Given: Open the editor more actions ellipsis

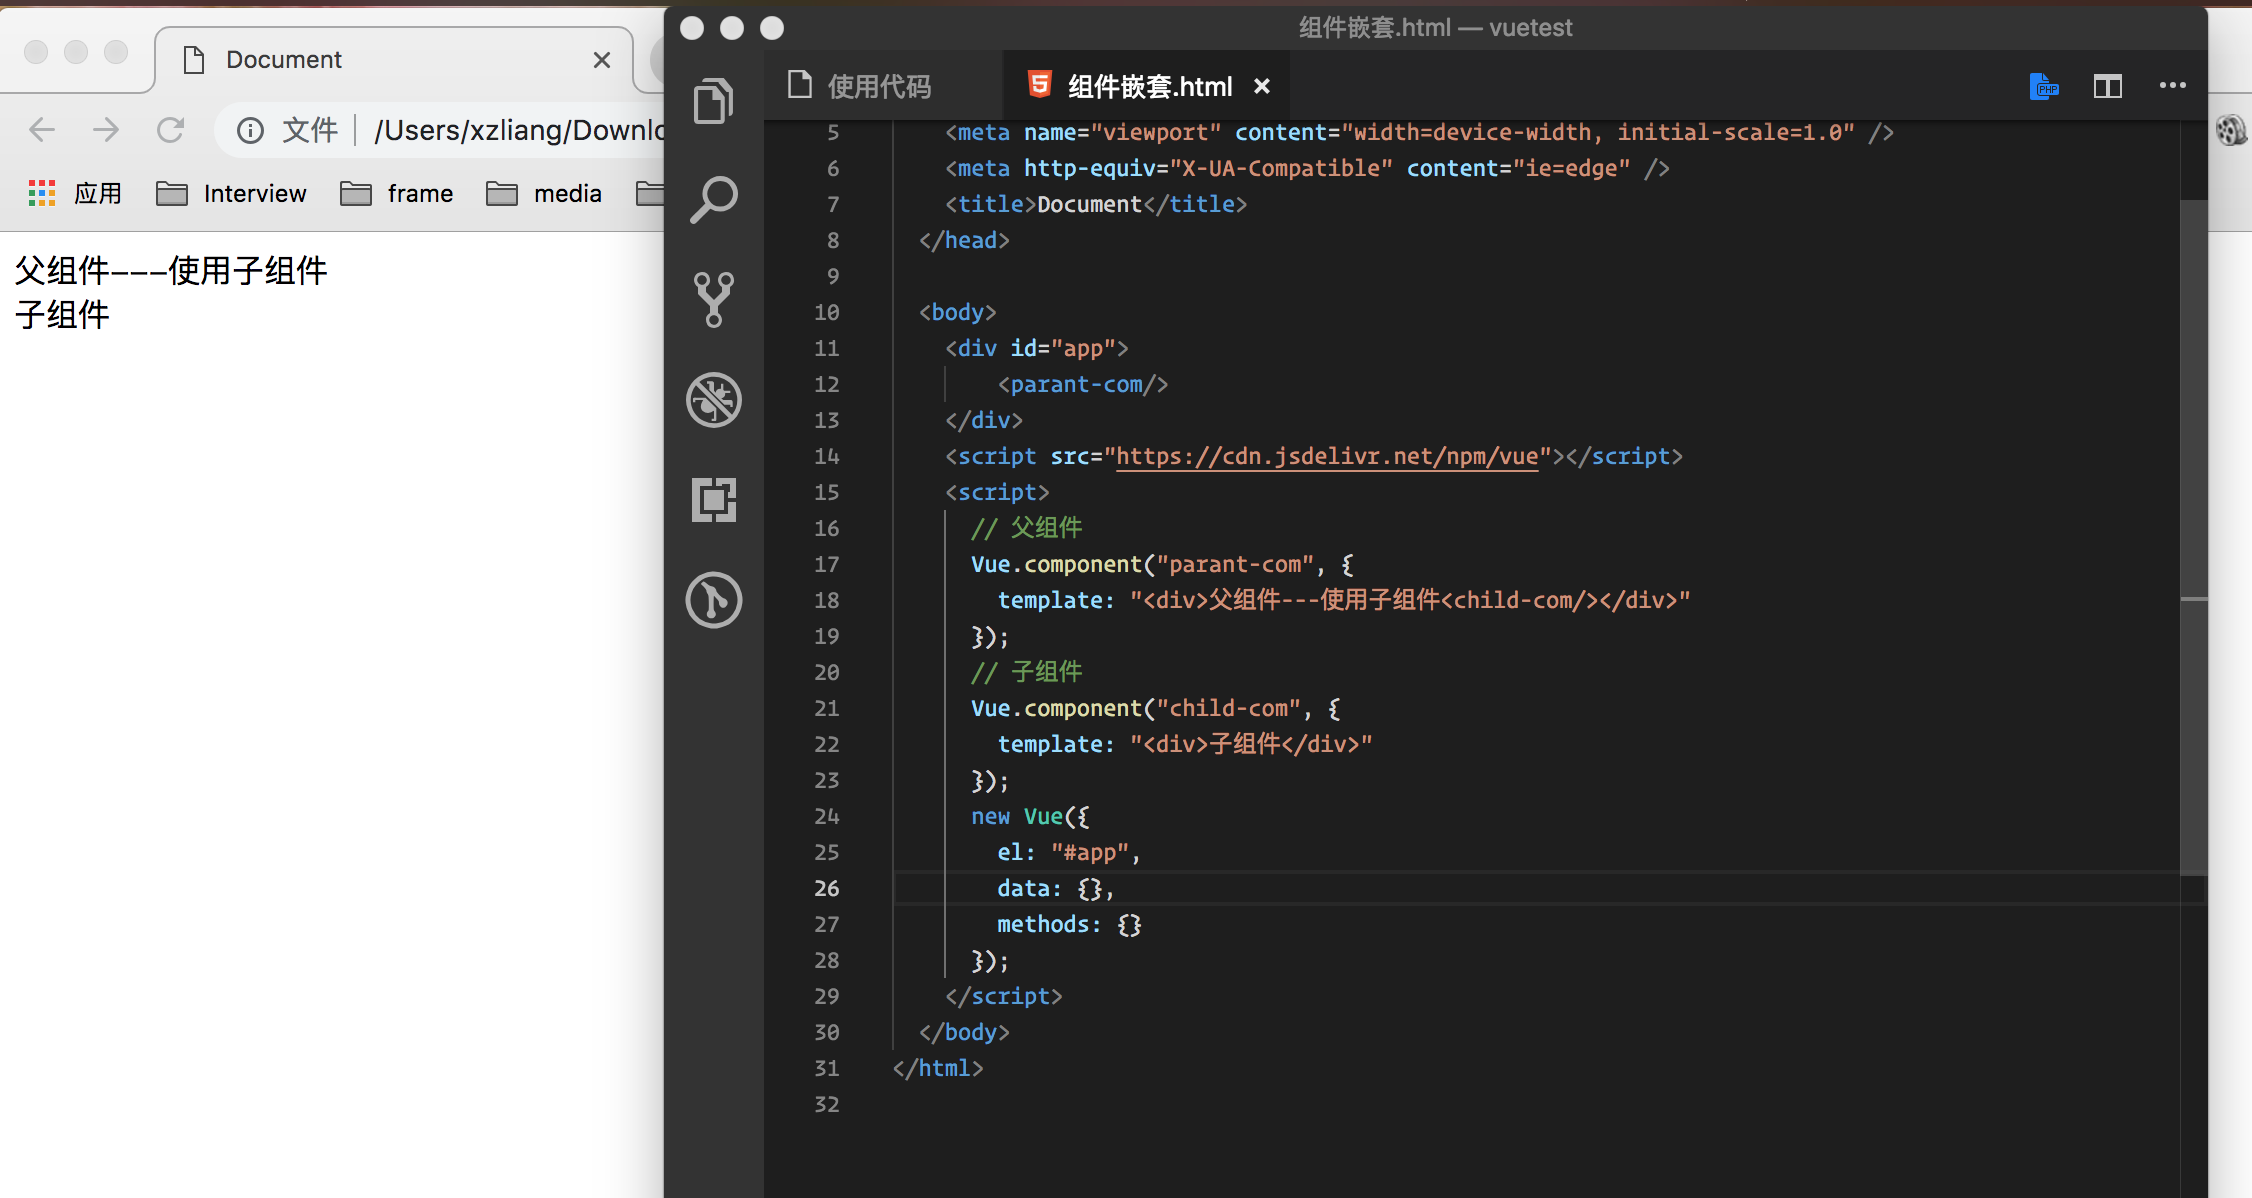Looking at the screenshot, I should coord(2172,86).
